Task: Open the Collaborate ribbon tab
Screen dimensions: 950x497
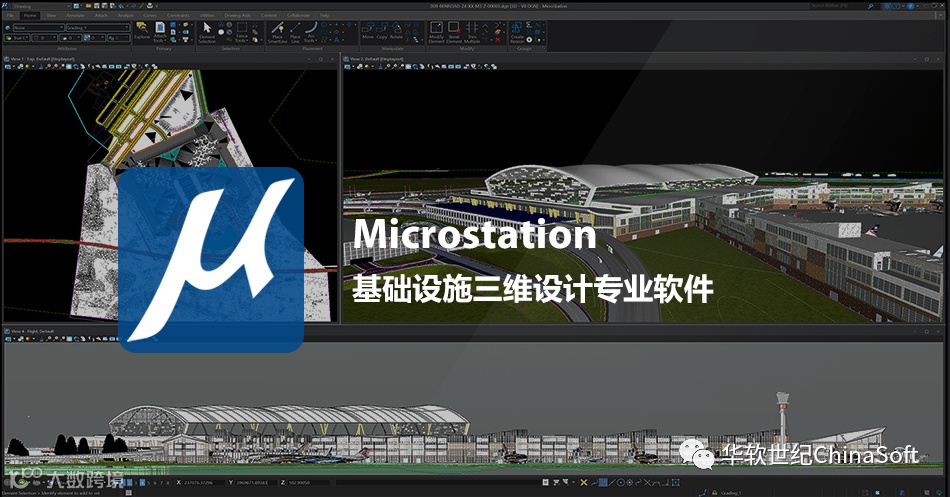Action: (x=298, y=15)
